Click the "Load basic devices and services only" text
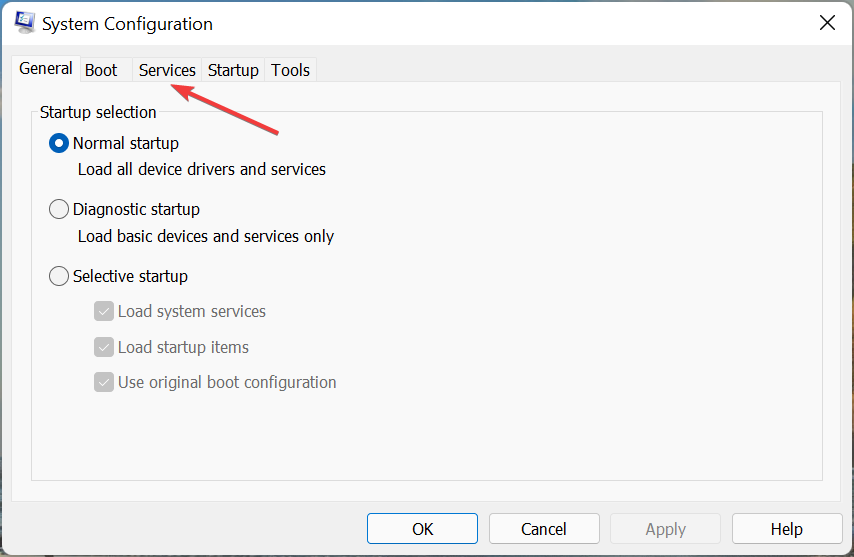Viewport: 854px width, 557px height. [206, 237]
